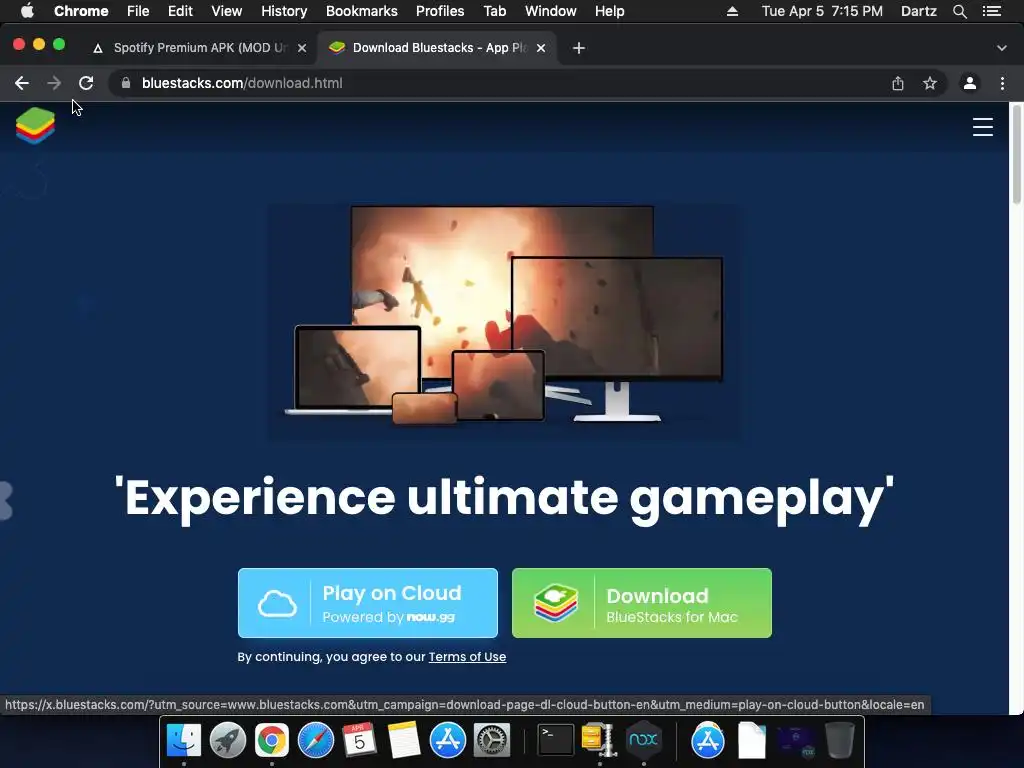Open Nox player from the Dock
The width and height of the screenshot is (1024, 768).
point(643,740)
